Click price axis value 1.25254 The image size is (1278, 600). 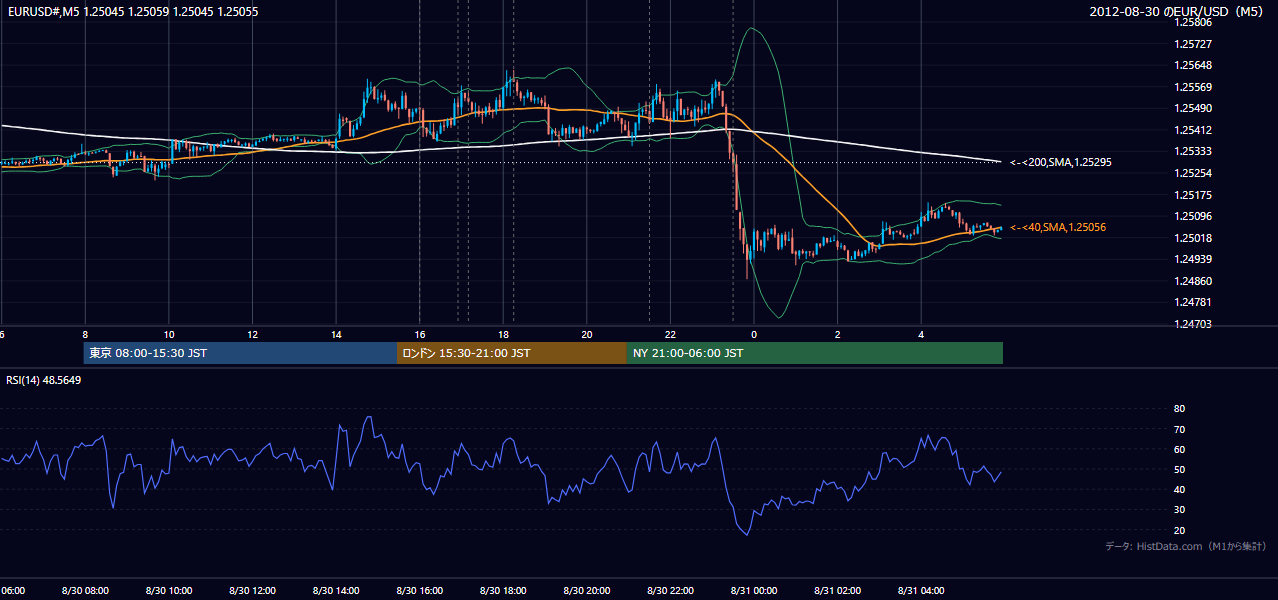tap(1193, 173)
